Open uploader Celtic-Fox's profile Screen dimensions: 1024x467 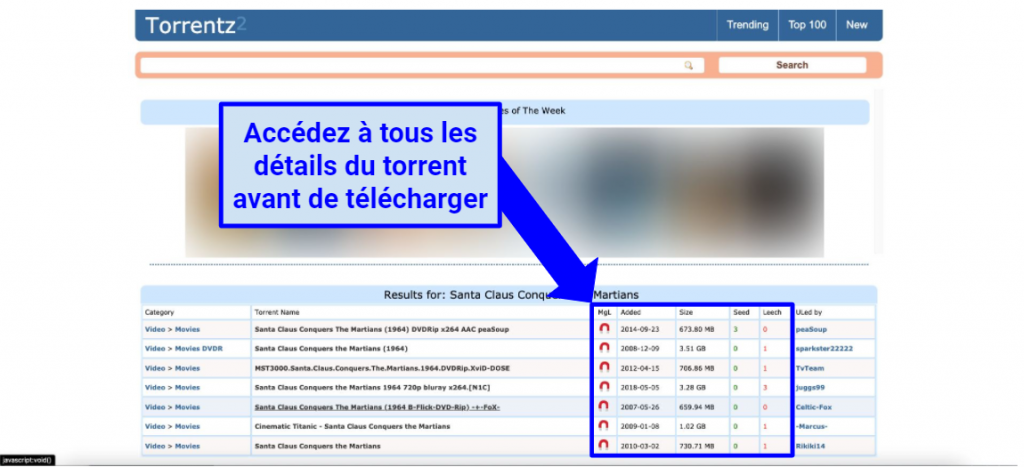pyautogui.click(x=814, y=407)
